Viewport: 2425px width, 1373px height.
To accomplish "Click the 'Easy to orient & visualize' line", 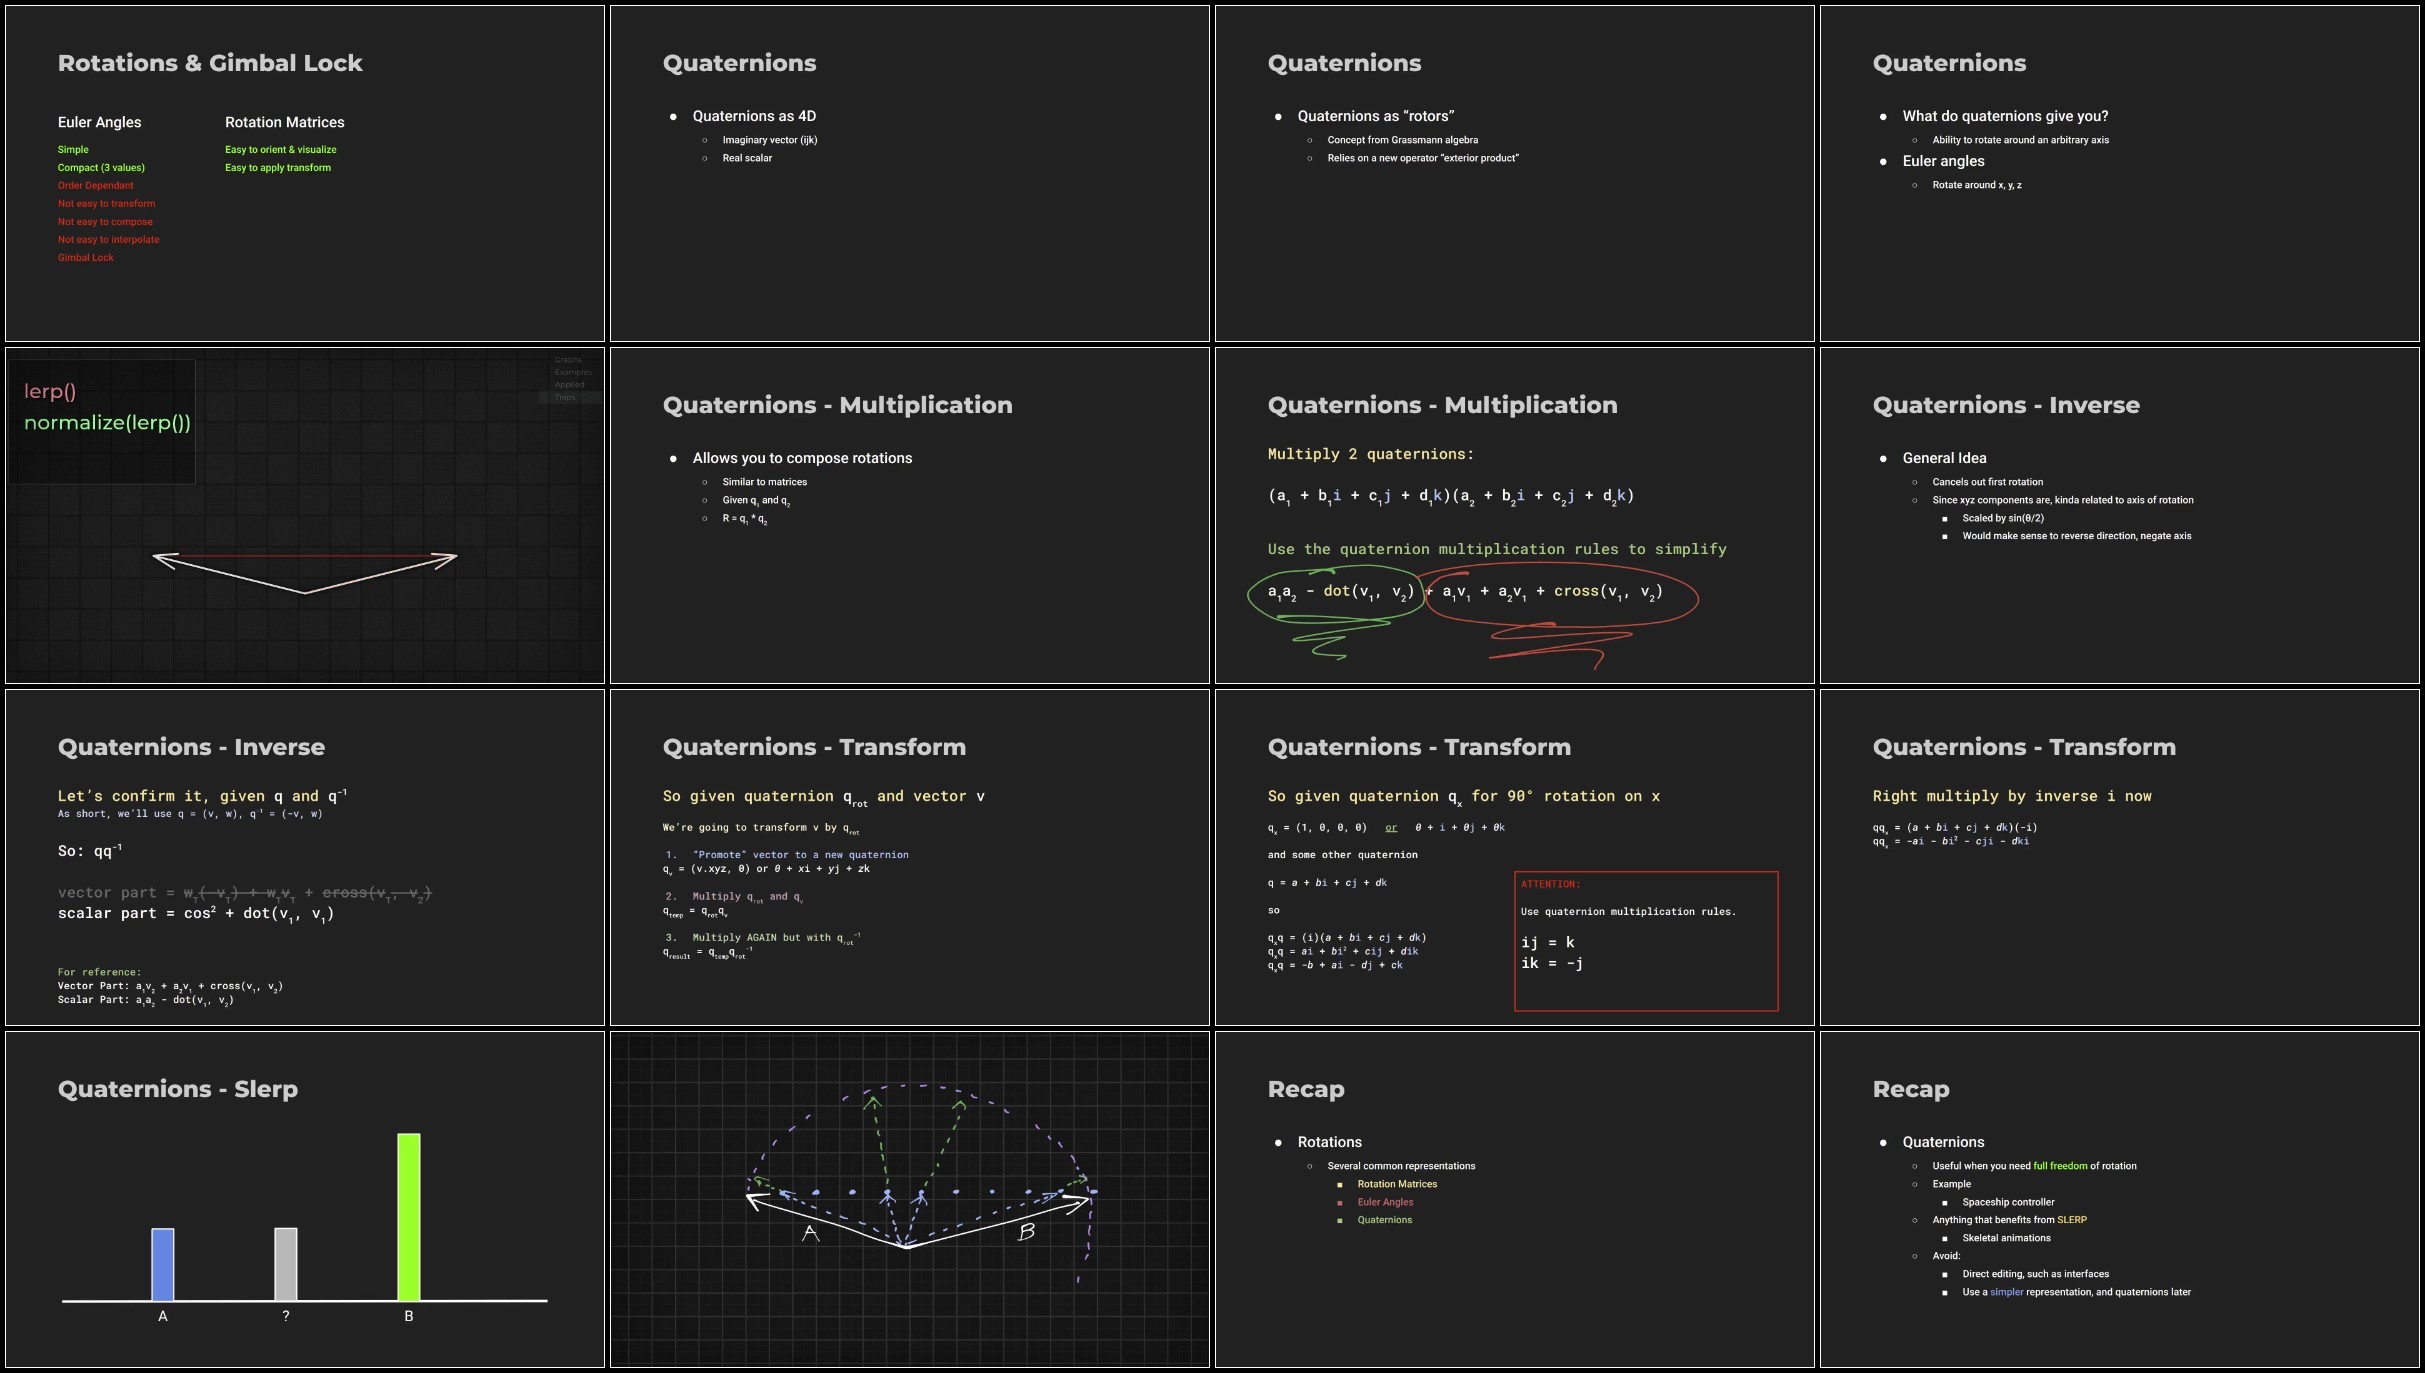I will (x=280, y=150).
